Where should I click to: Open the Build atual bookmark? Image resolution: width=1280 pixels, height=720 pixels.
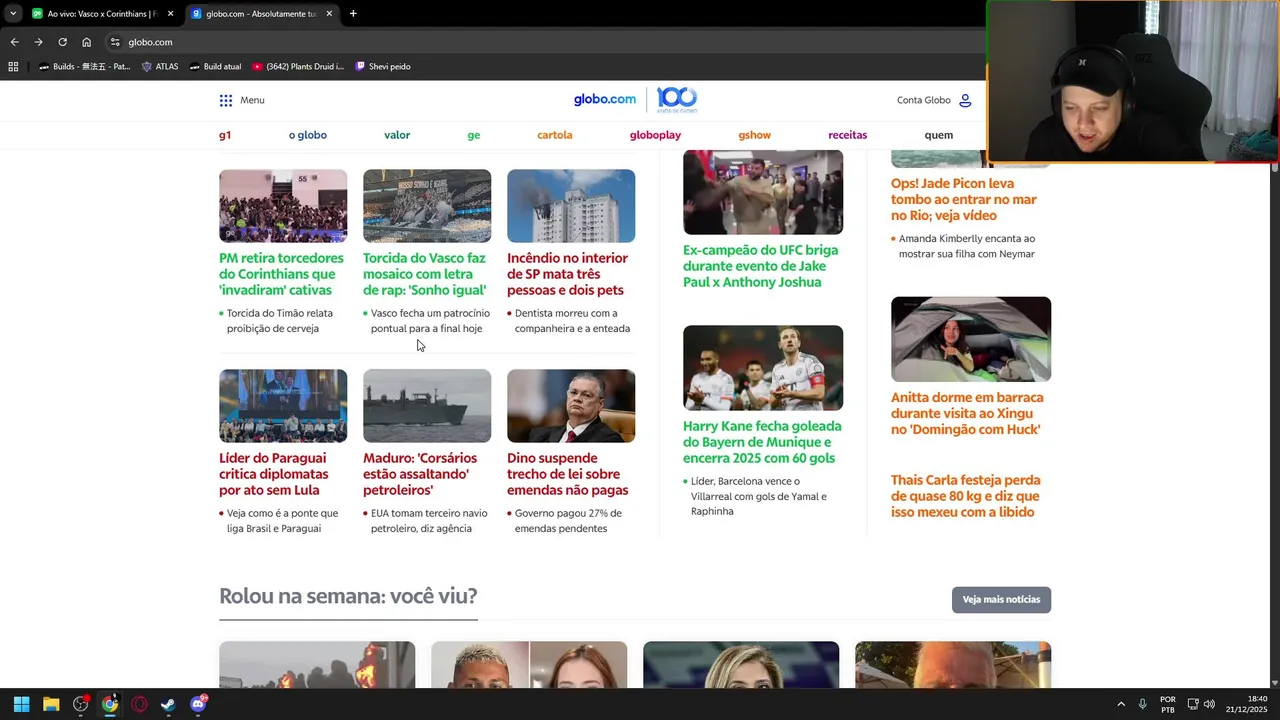point(215,67)
